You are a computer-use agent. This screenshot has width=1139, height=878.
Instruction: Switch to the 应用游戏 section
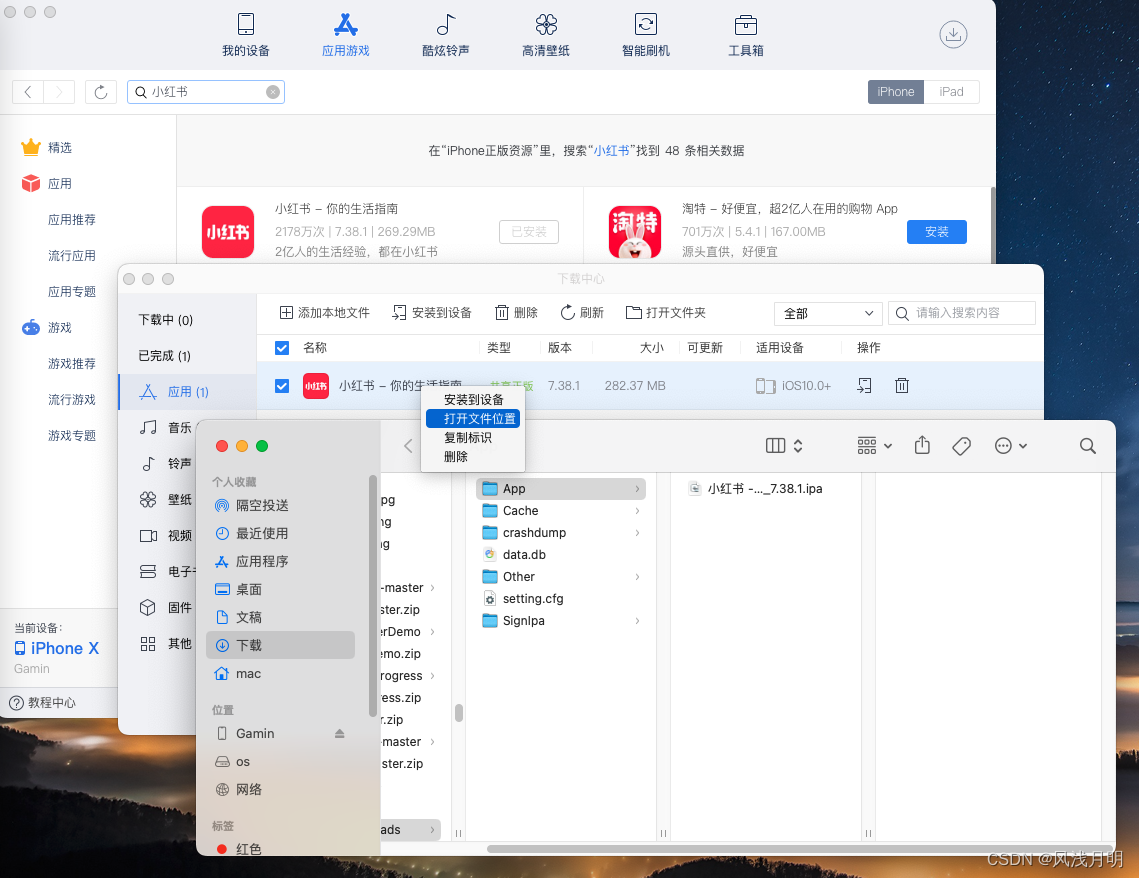click(x=346, y=34)
